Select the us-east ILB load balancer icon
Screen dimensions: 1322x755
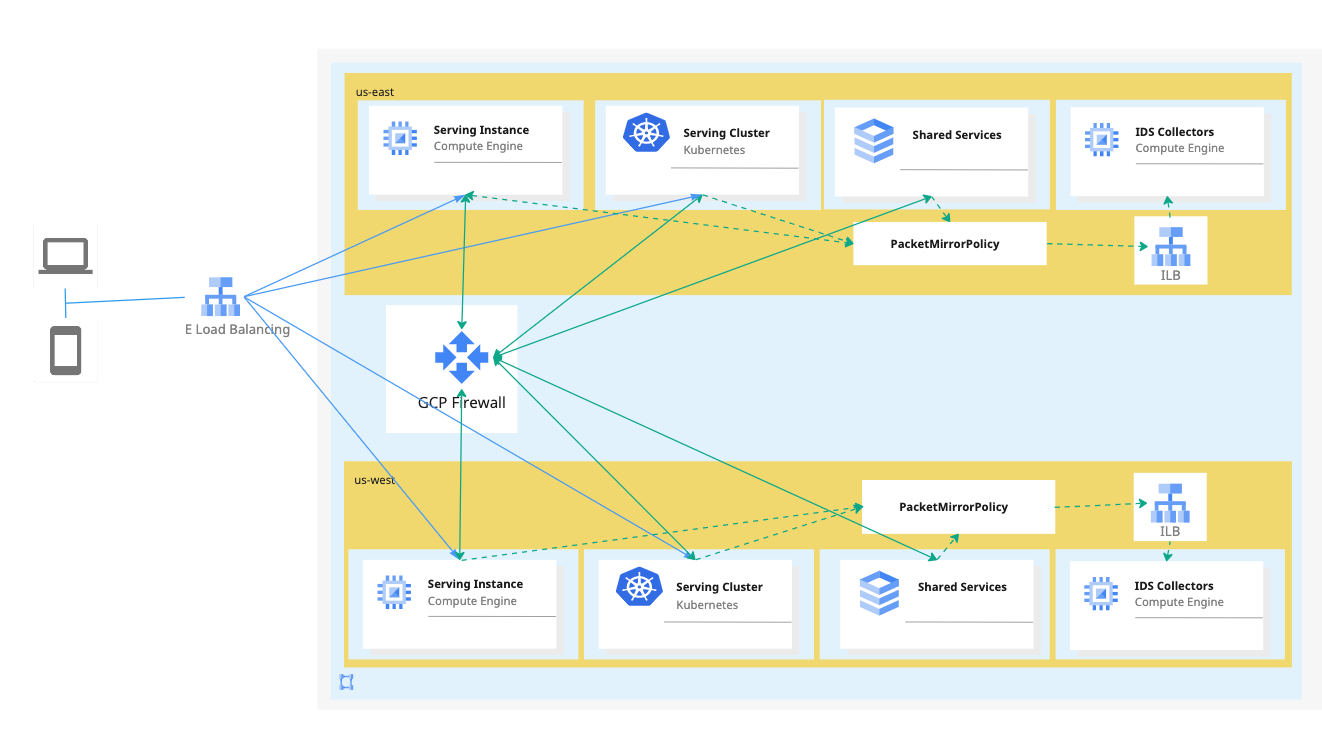pyautogui.click(x=1170, y=246)
